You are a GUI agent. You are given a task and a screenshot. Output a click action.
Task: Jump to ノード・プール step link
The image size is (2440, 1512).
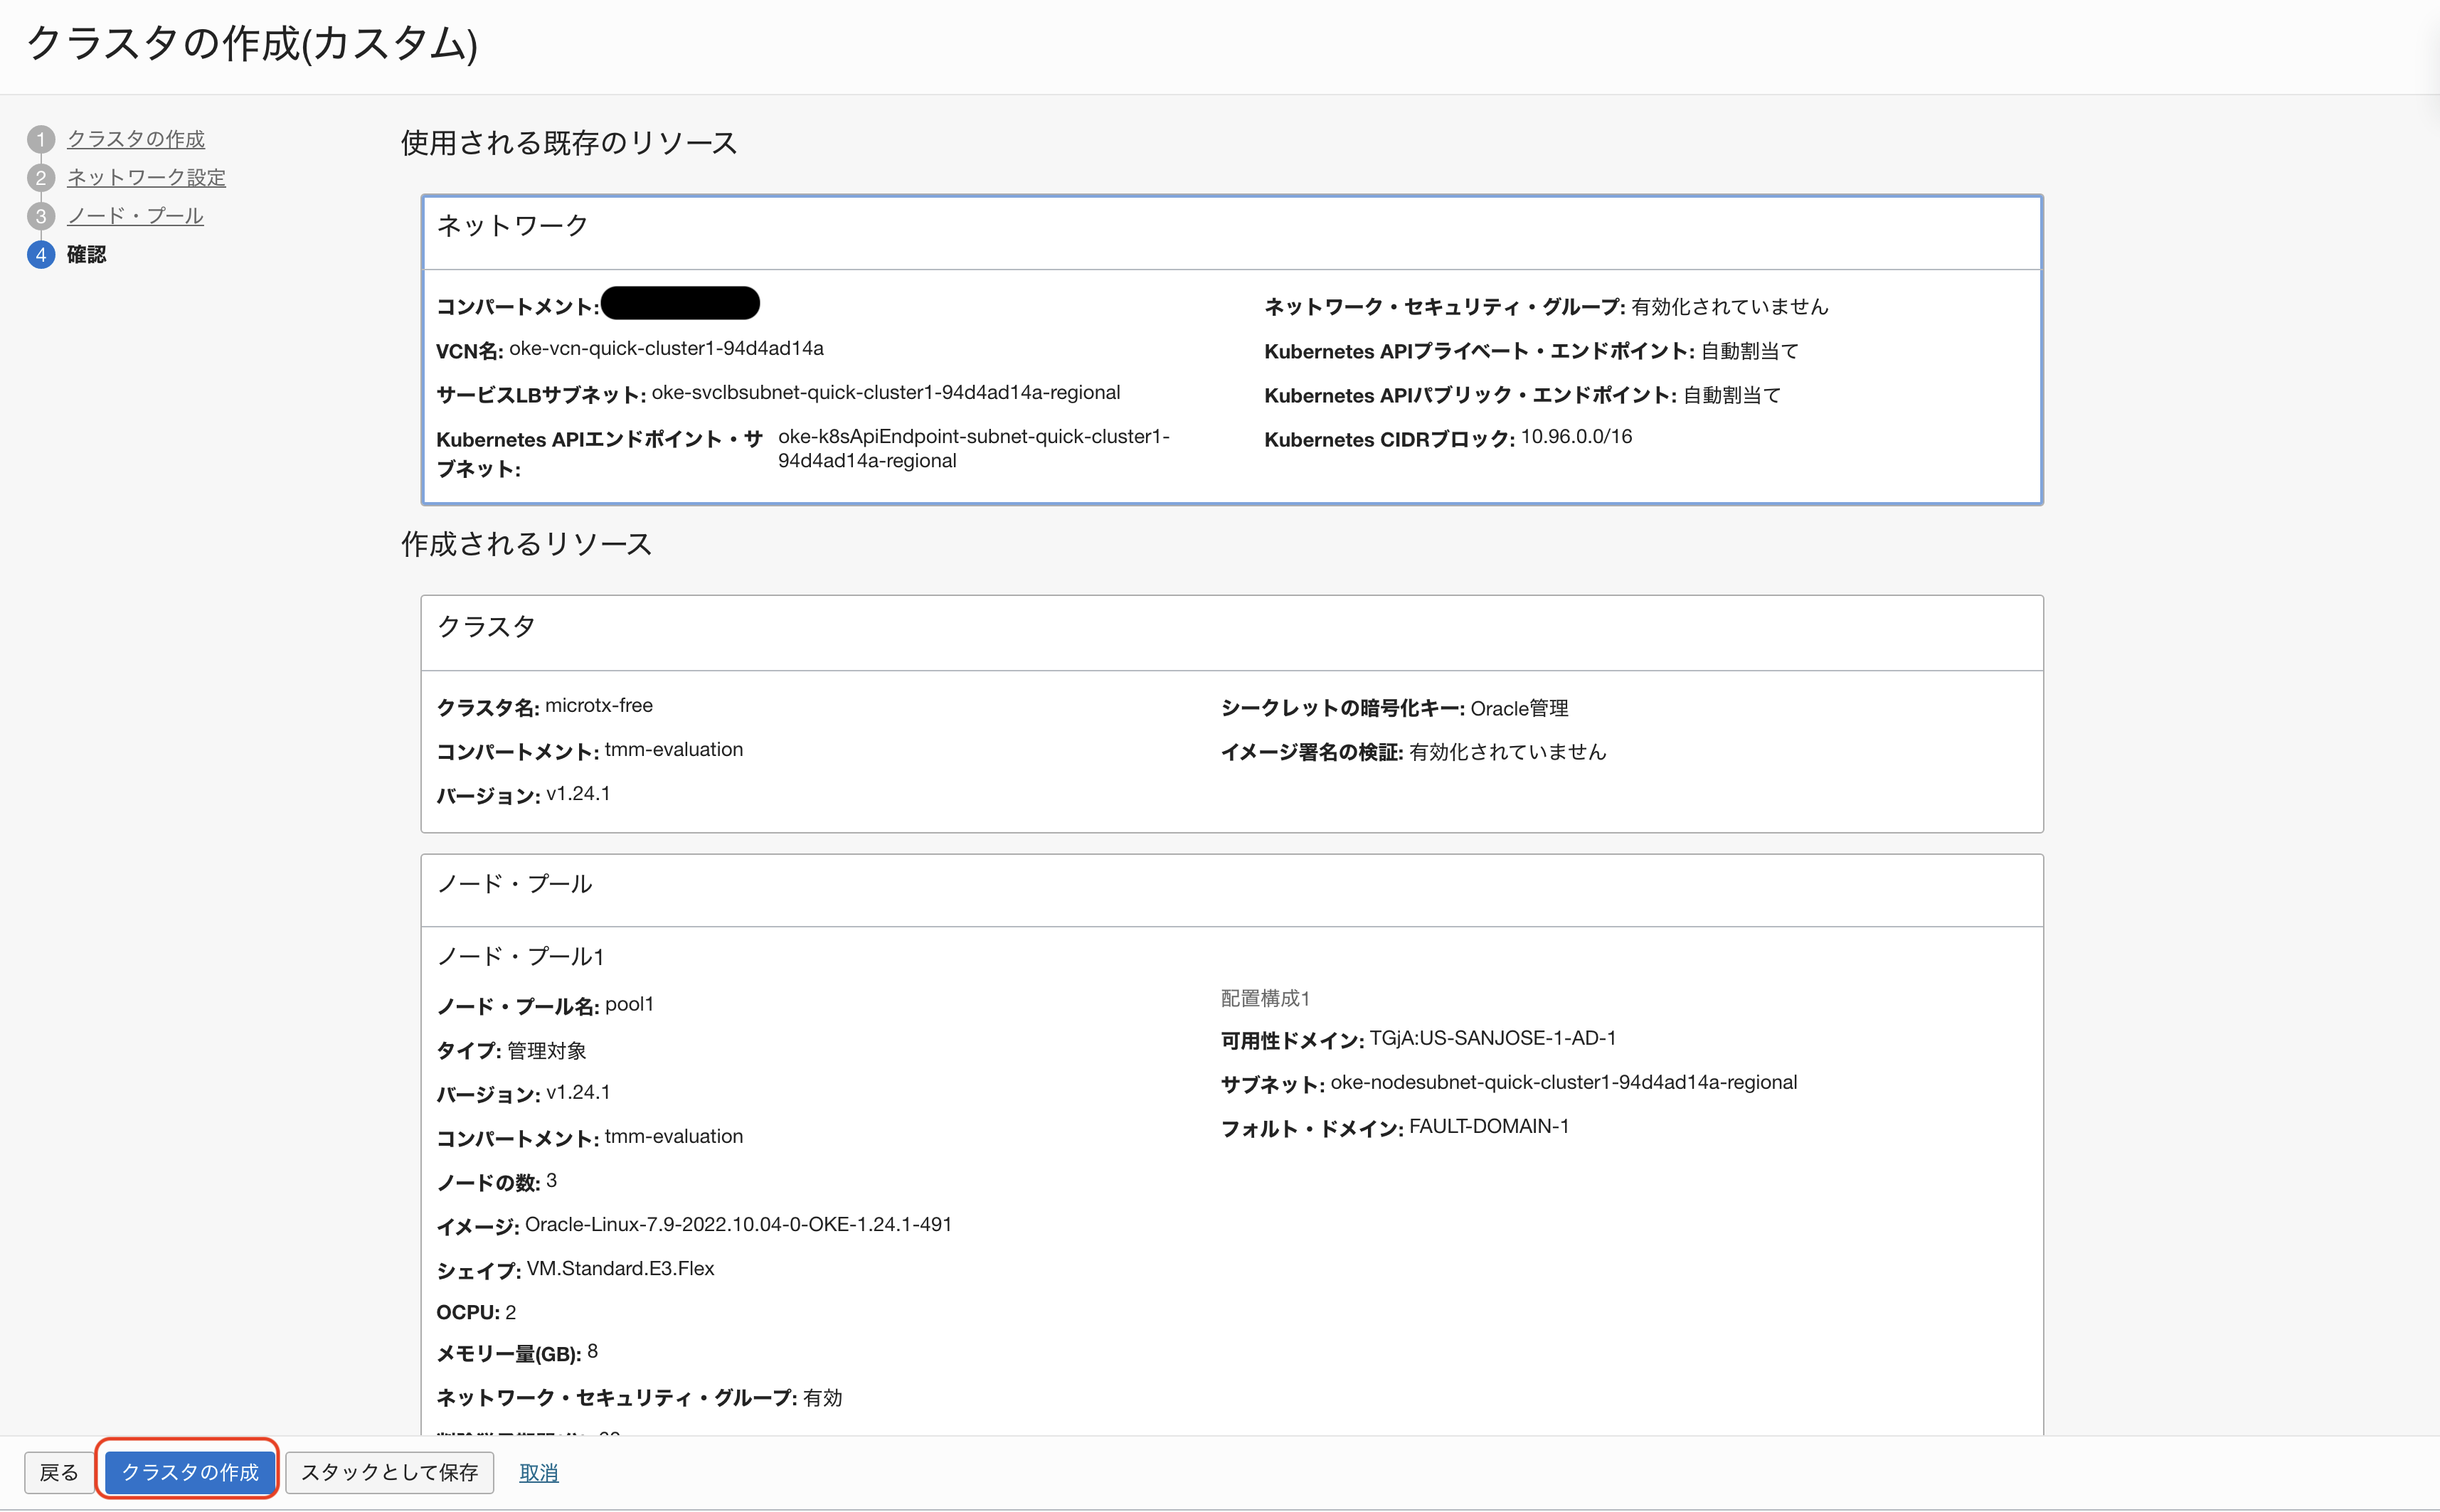tap(135, 216)
